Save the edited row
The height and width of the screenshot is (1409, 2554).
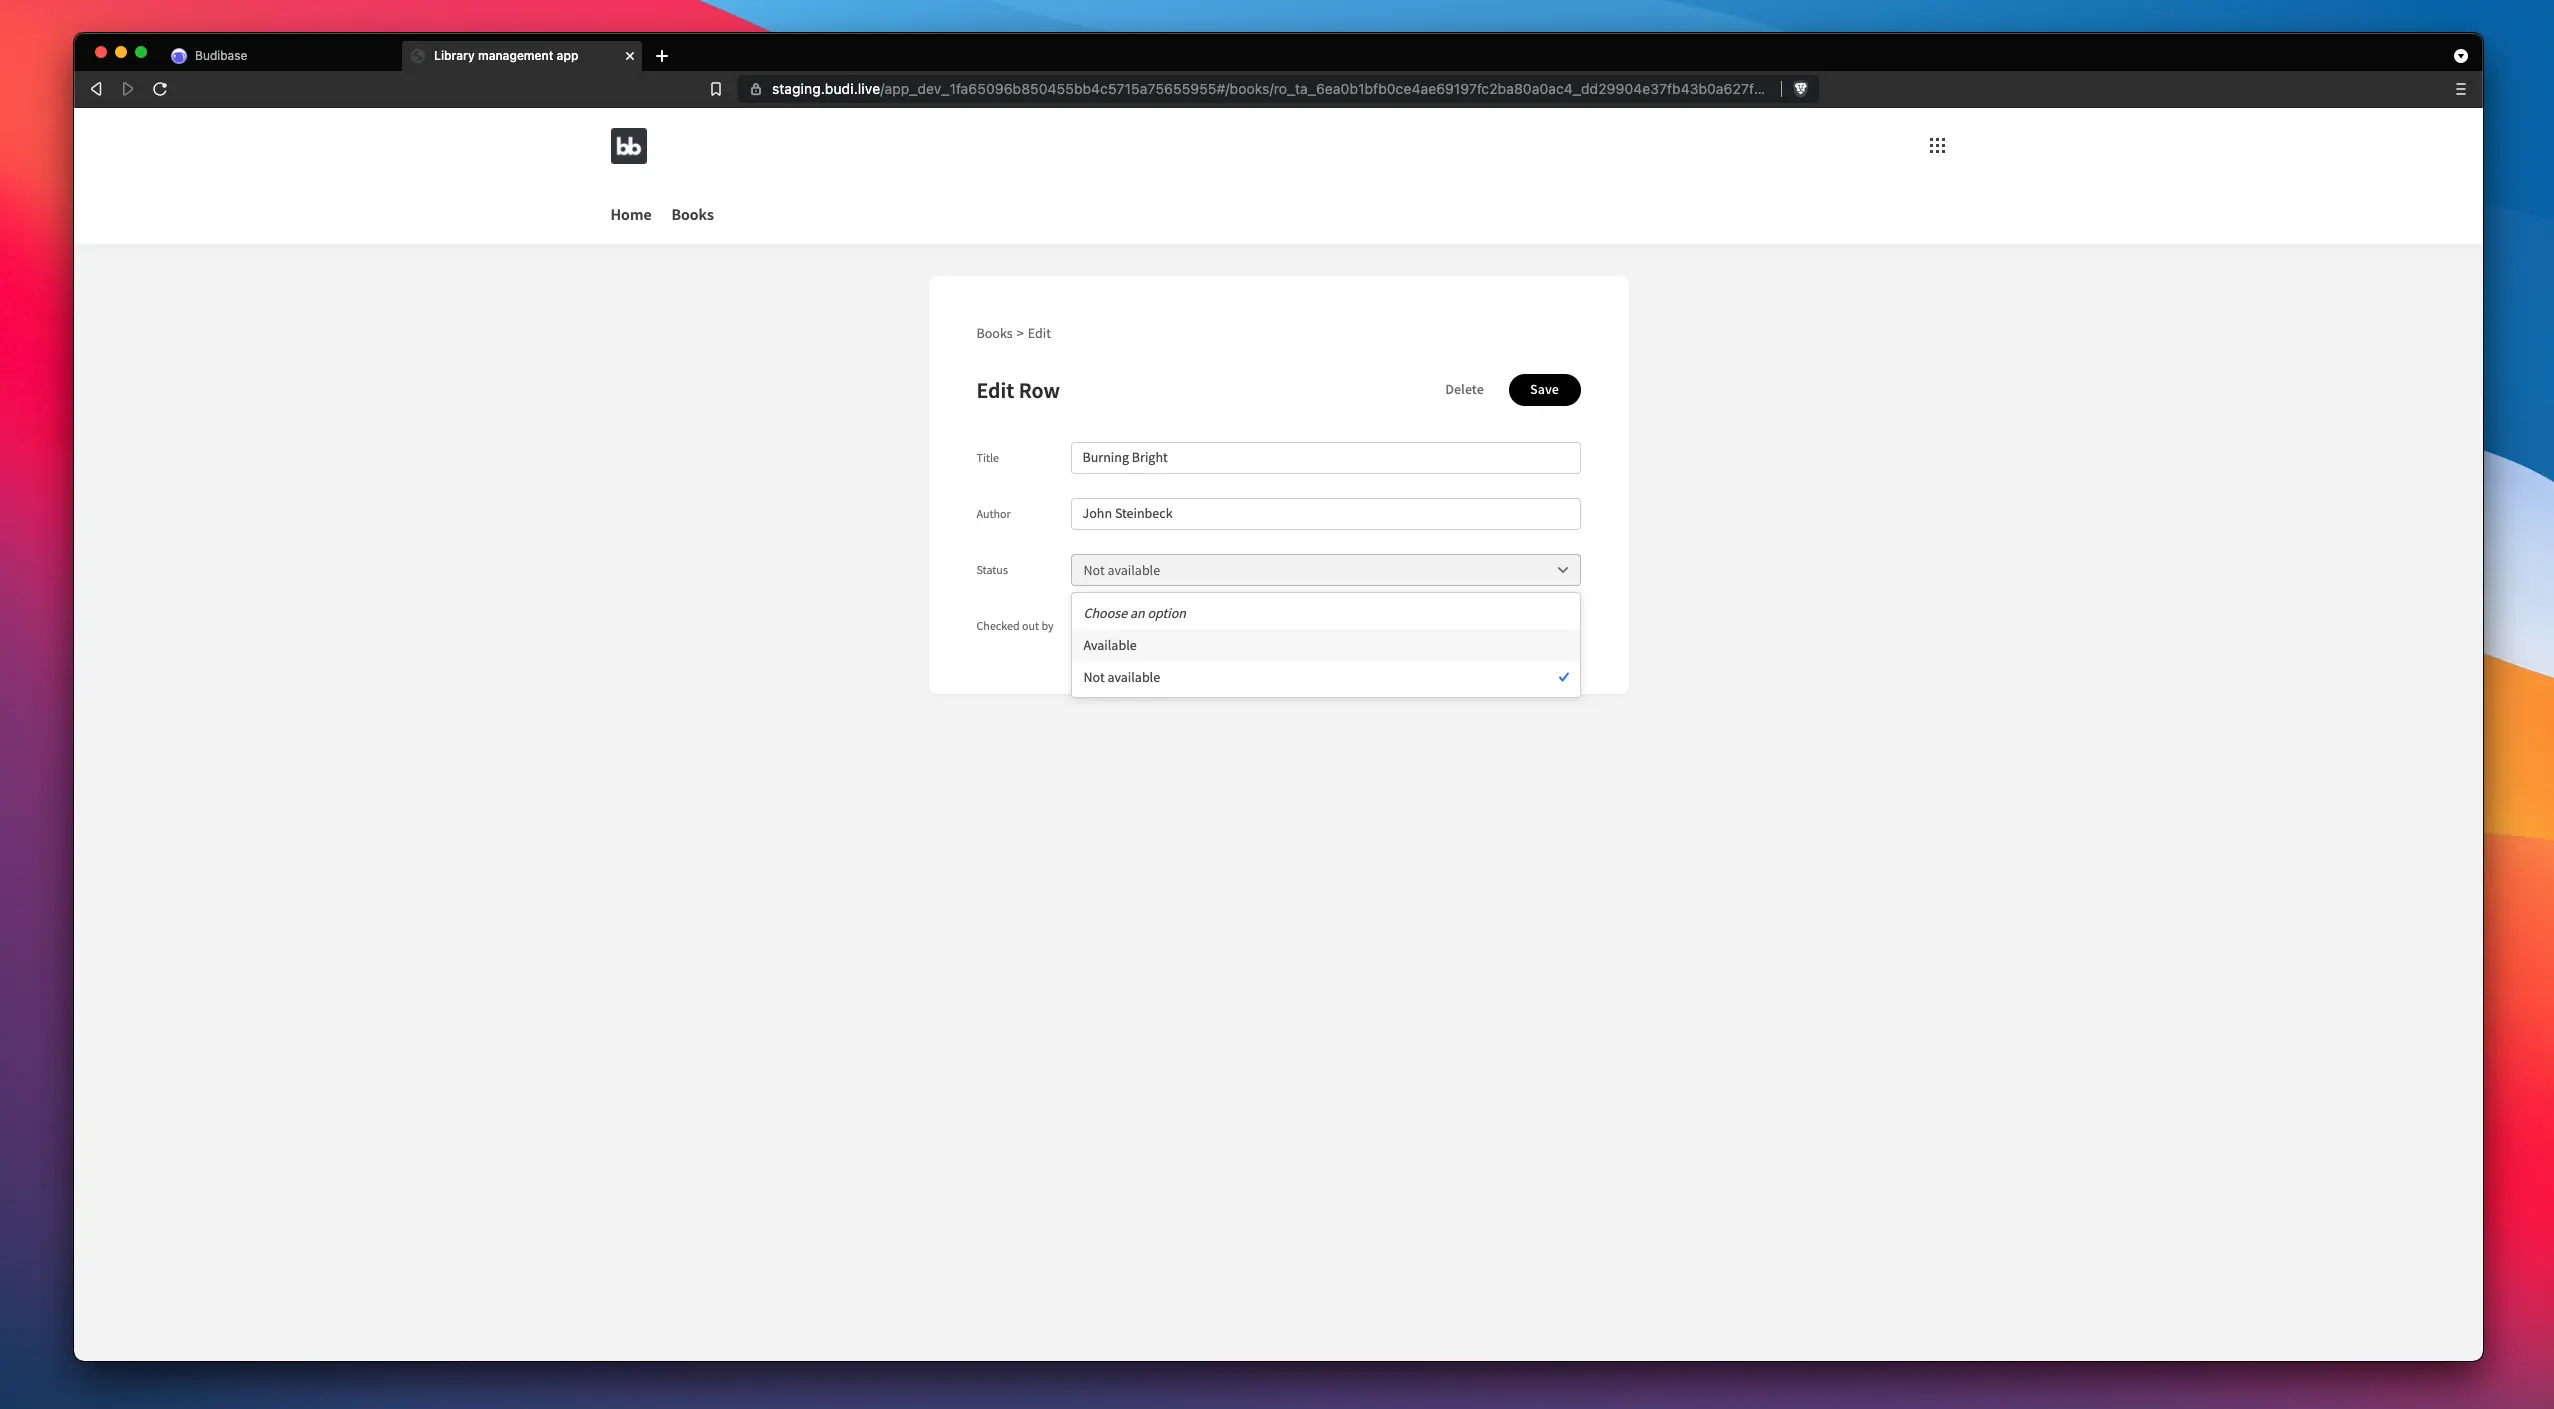pyautogui.click(x=1543, y=390)
